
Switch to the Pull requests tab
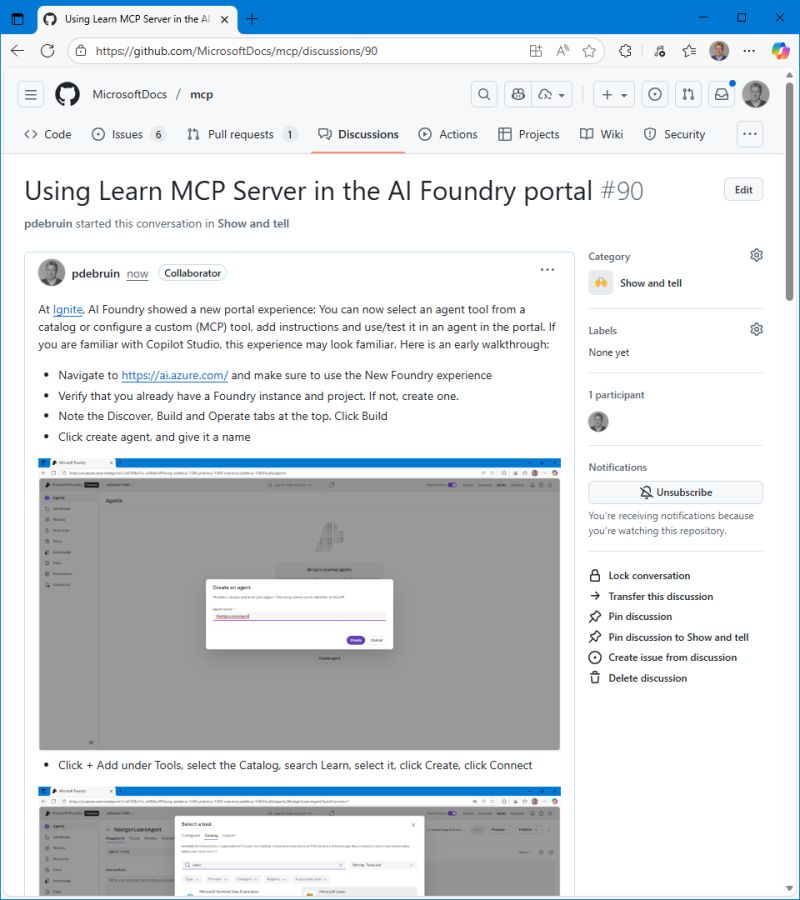point(241,134)
